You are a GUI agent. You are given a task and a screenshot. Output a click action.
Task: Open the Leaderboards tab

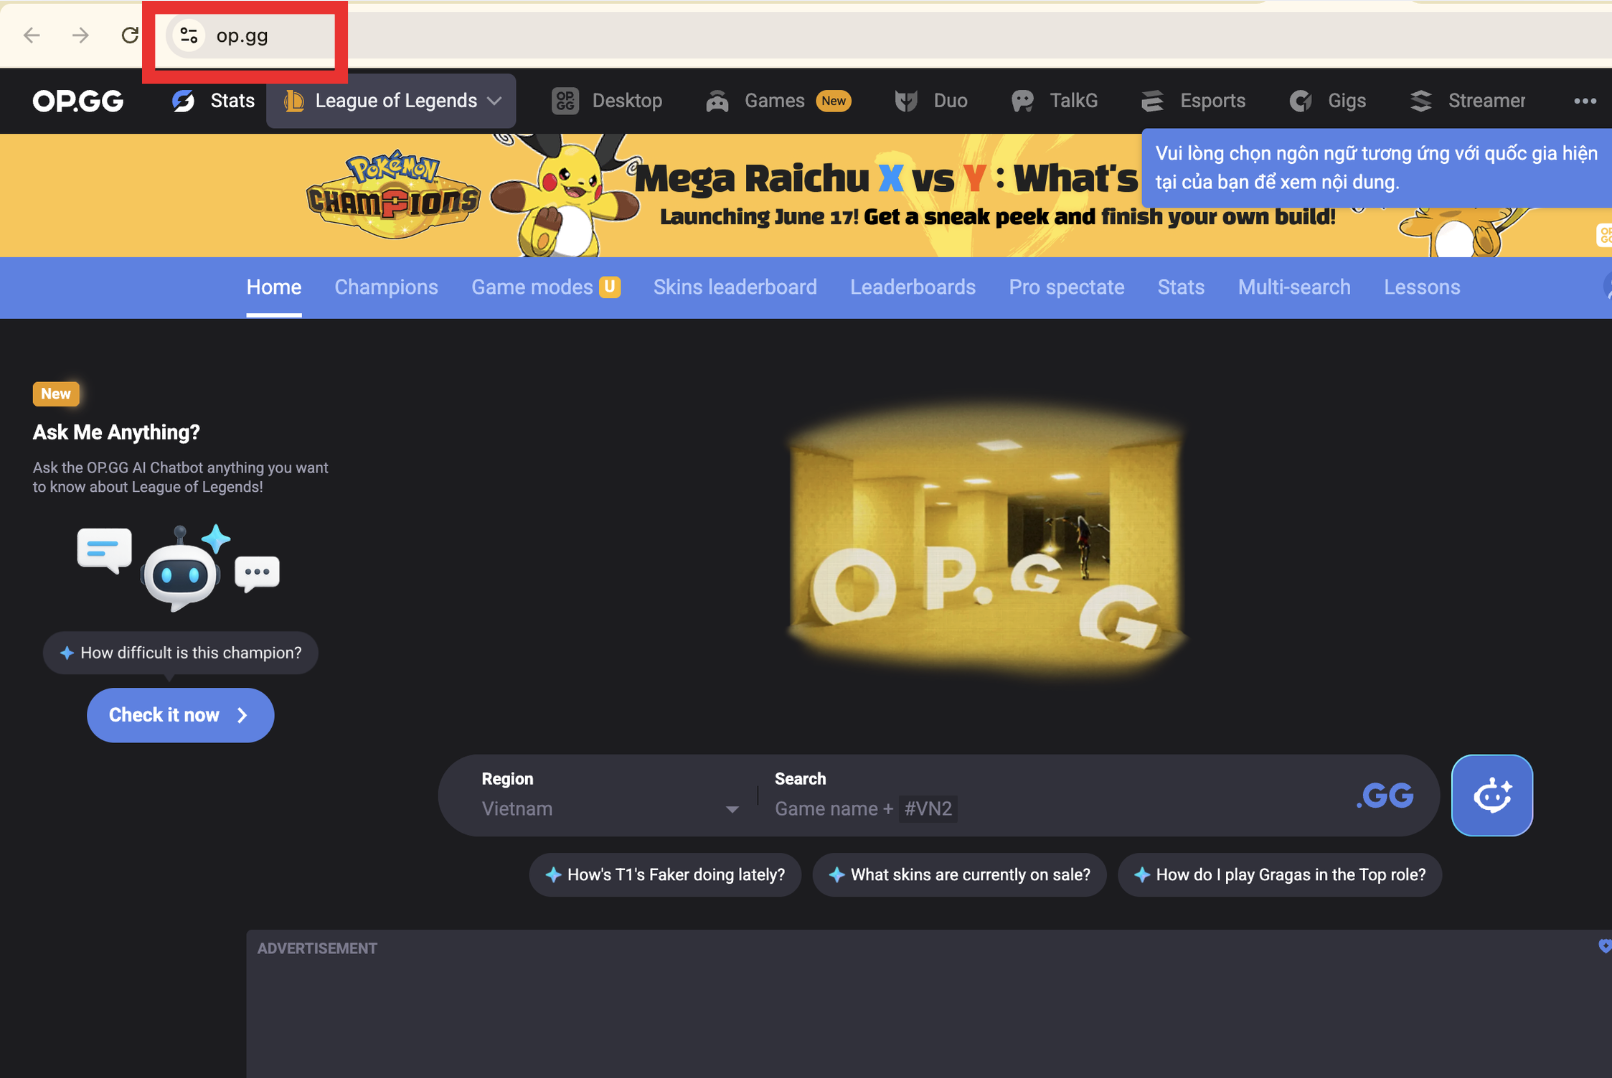[913, 288]
